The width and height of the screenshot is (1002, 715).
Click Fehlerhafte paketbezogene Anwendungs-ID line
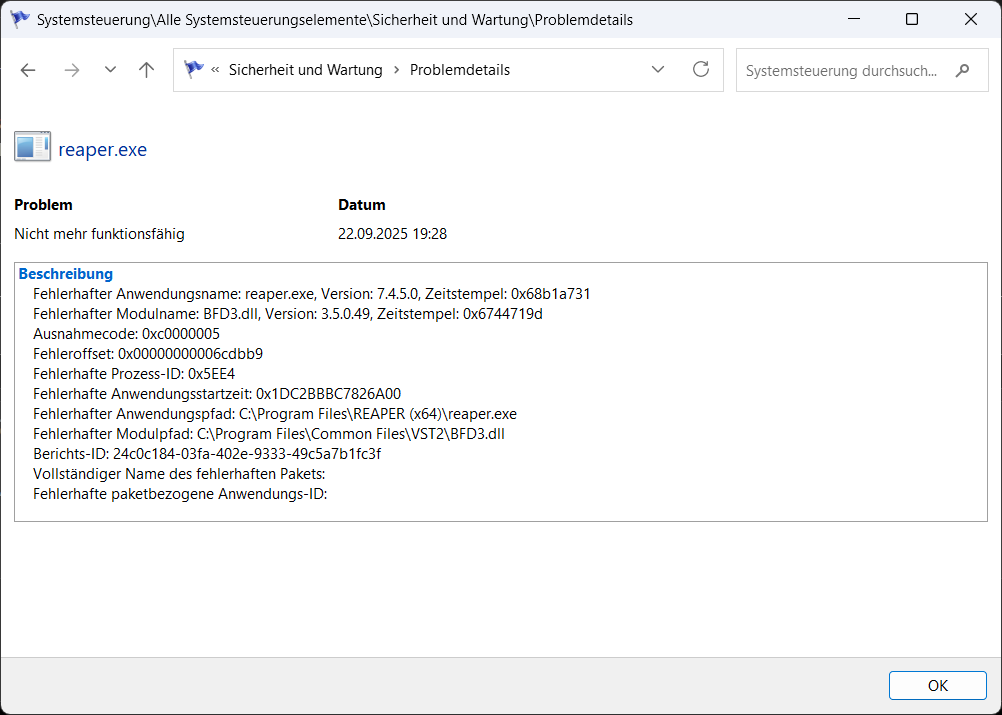click(x=180, y=494)
